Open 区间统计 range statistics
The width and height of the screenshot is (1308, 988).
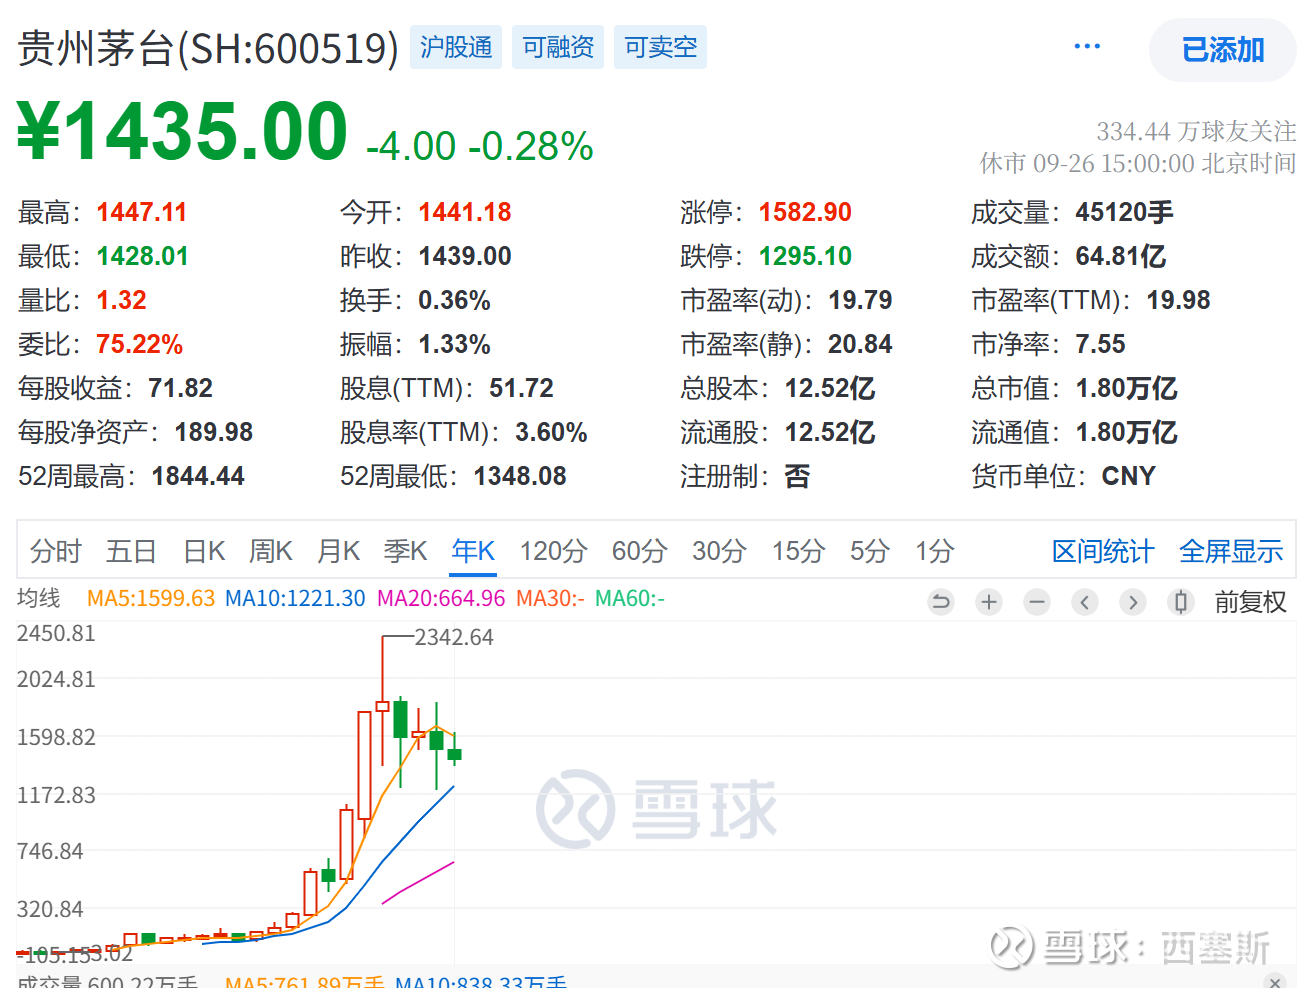tap(1103, 551)
